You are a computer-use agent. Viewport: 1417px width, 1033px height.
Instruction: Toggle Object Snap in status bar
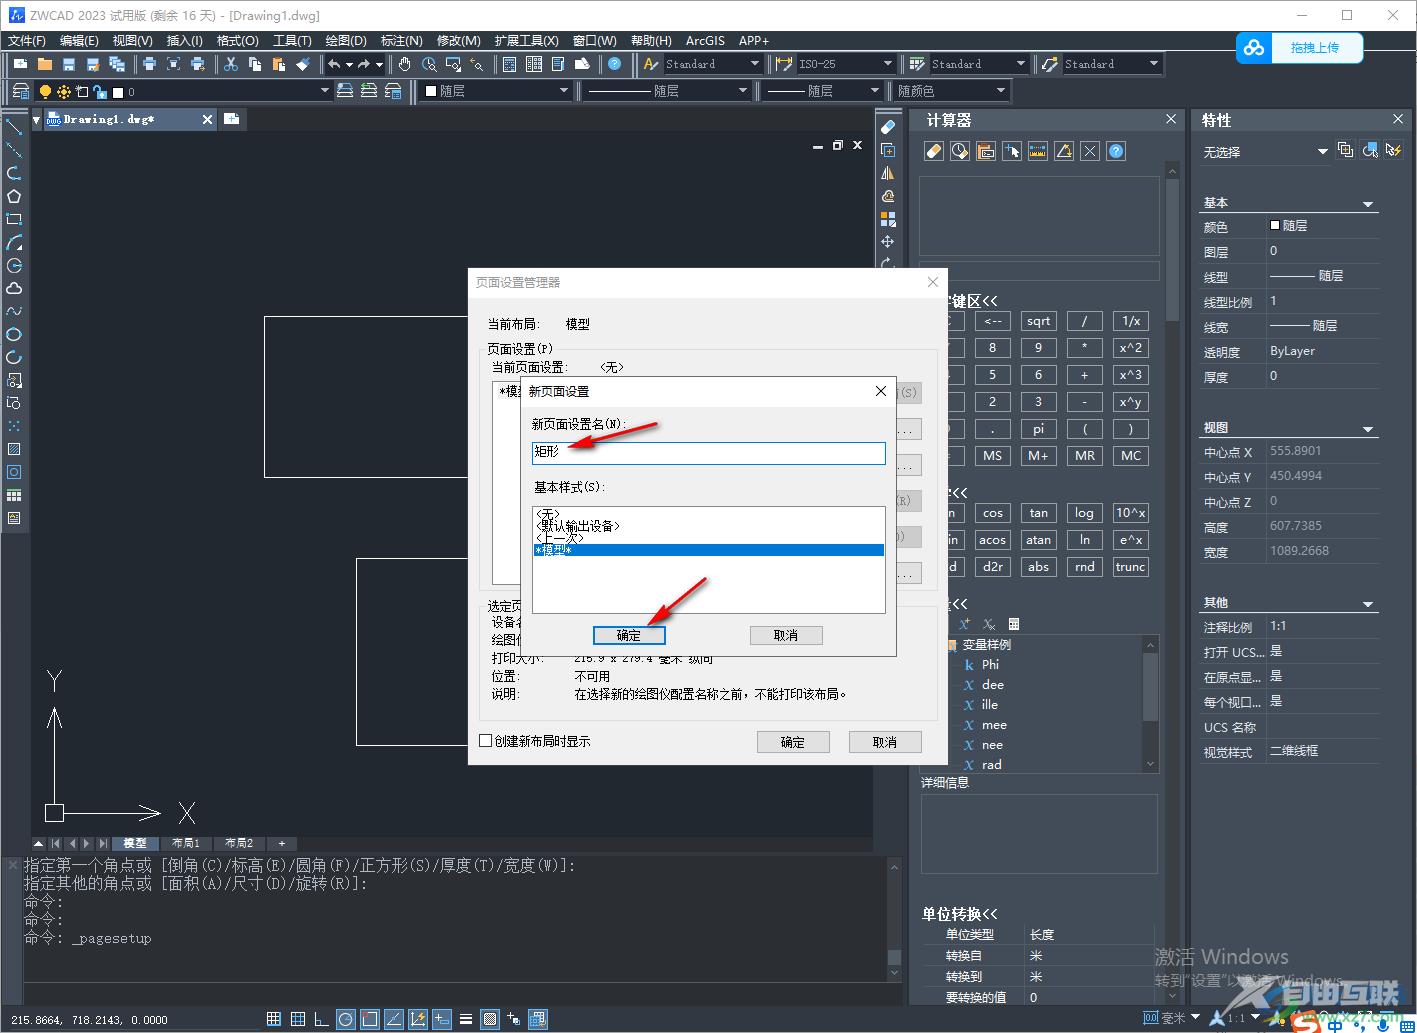tap(370, 1019)
